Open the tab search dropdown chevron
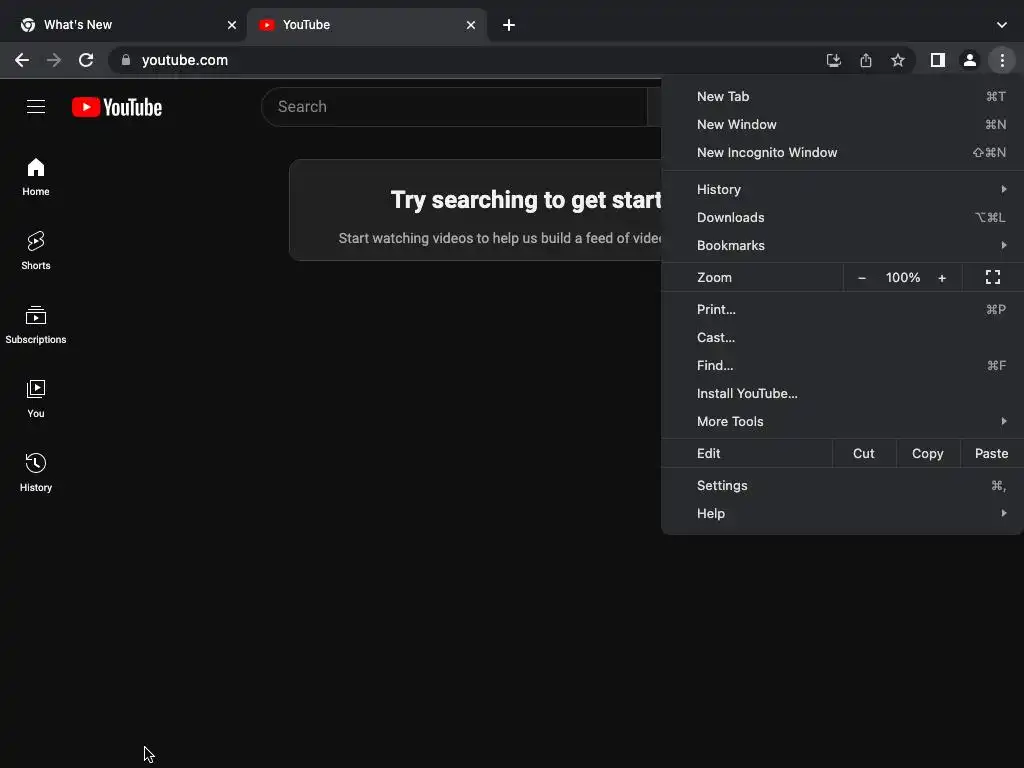Image resolution: width=1024 pixels, height=768 pixels. [x=1002, y=25]
